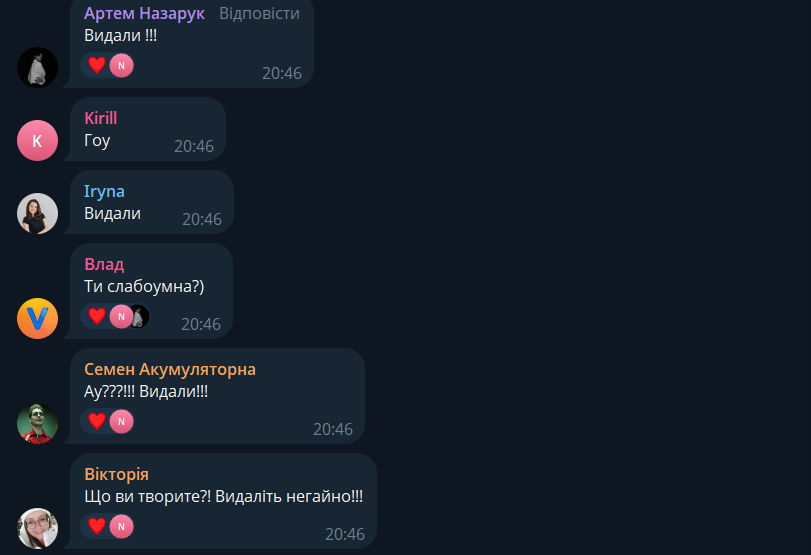The image size is (811, 555).
Task: Open Влад's orange V avatar
Action: 37,319
